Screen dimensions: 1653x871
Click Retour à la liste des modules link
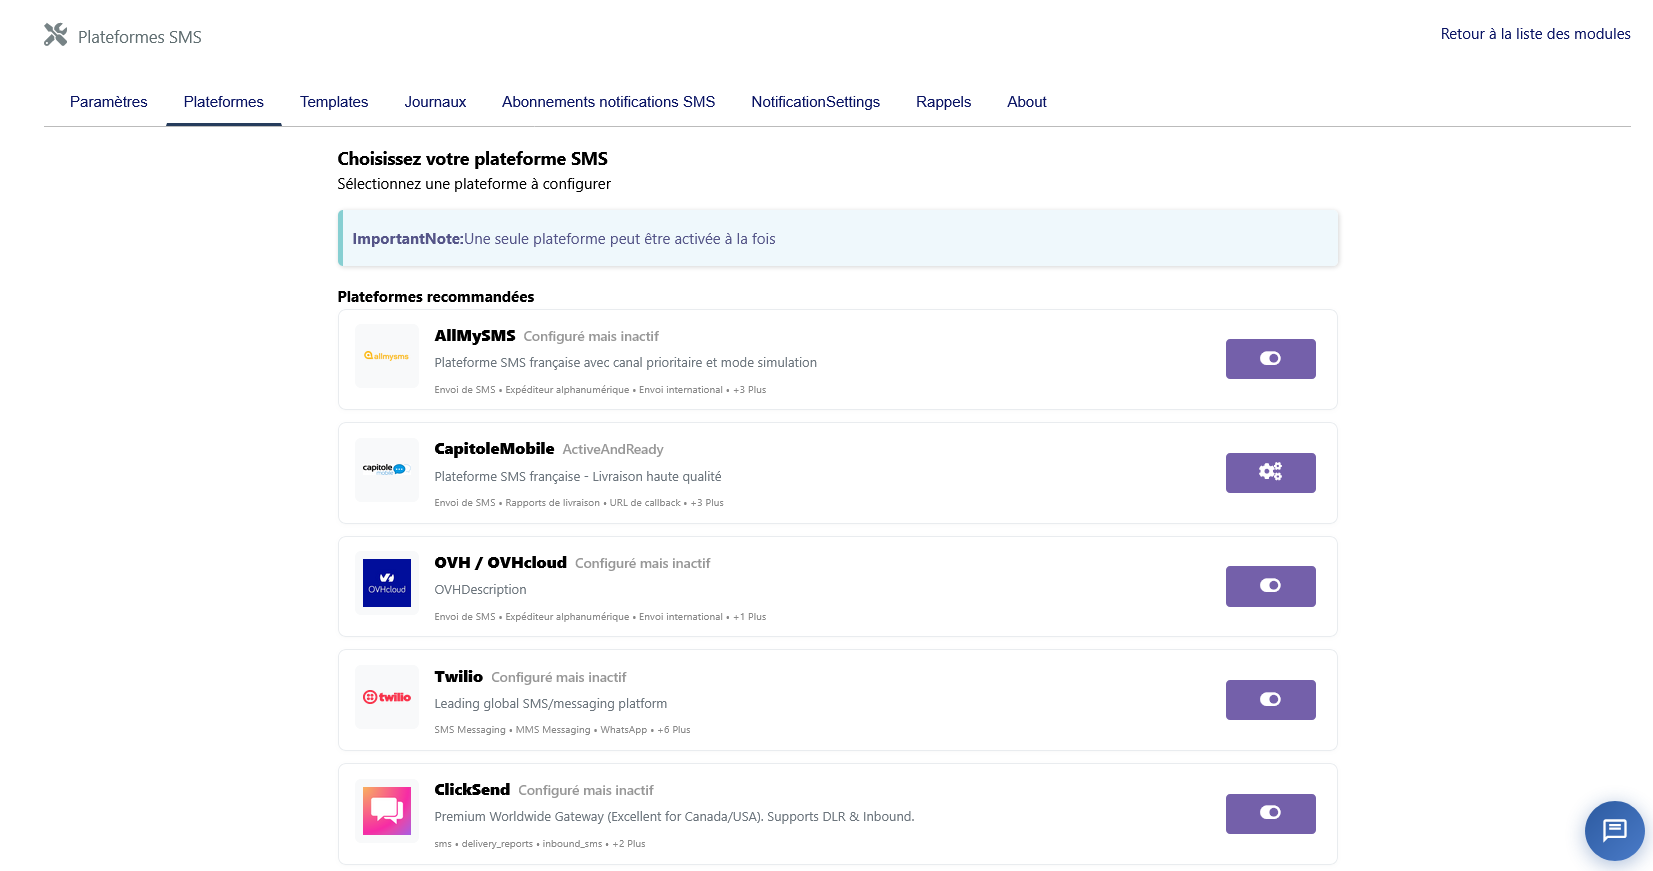(x=1535, y=34)
